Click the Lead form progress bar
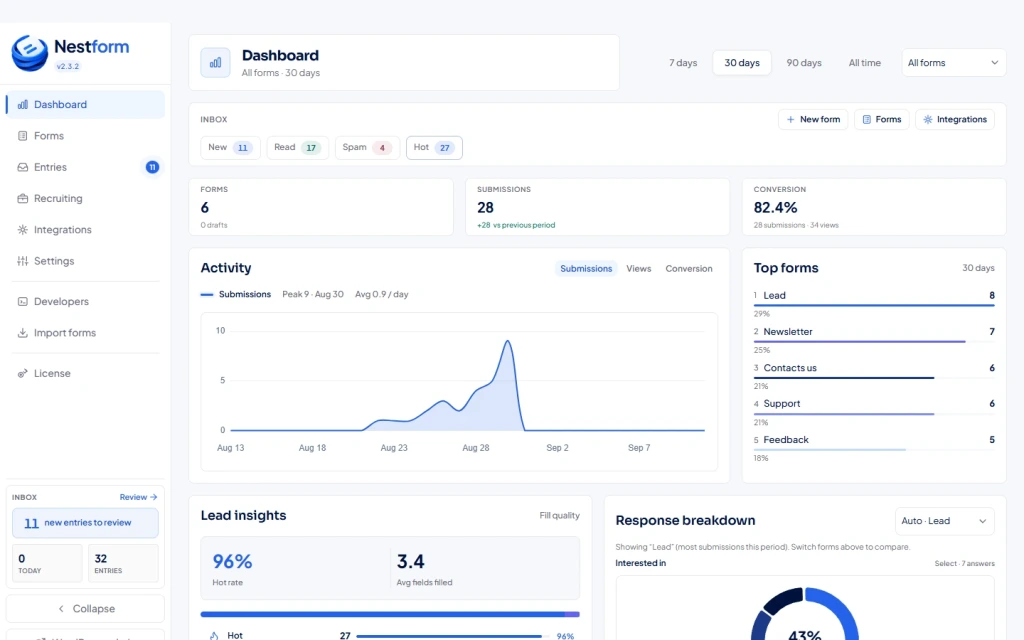This screenshot has width=1024, height=640. (874, 306)
